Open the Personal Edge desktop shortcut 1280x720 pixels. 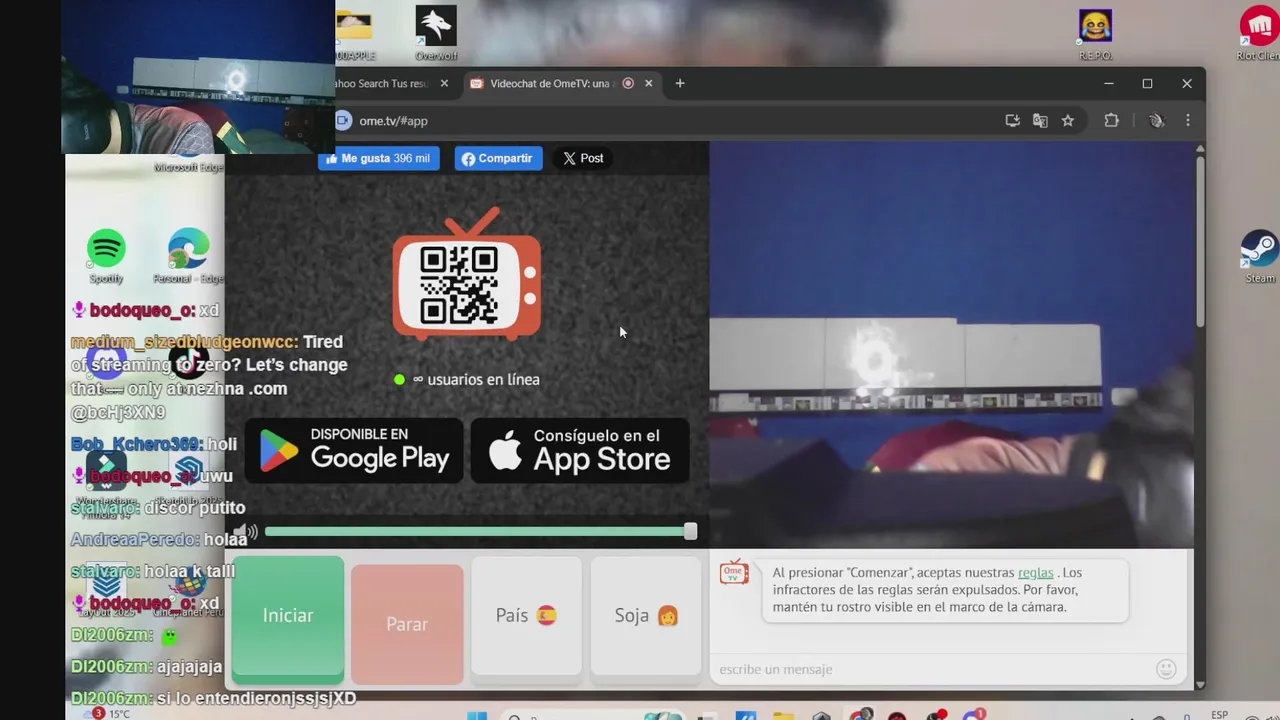(x=188, y=256)
